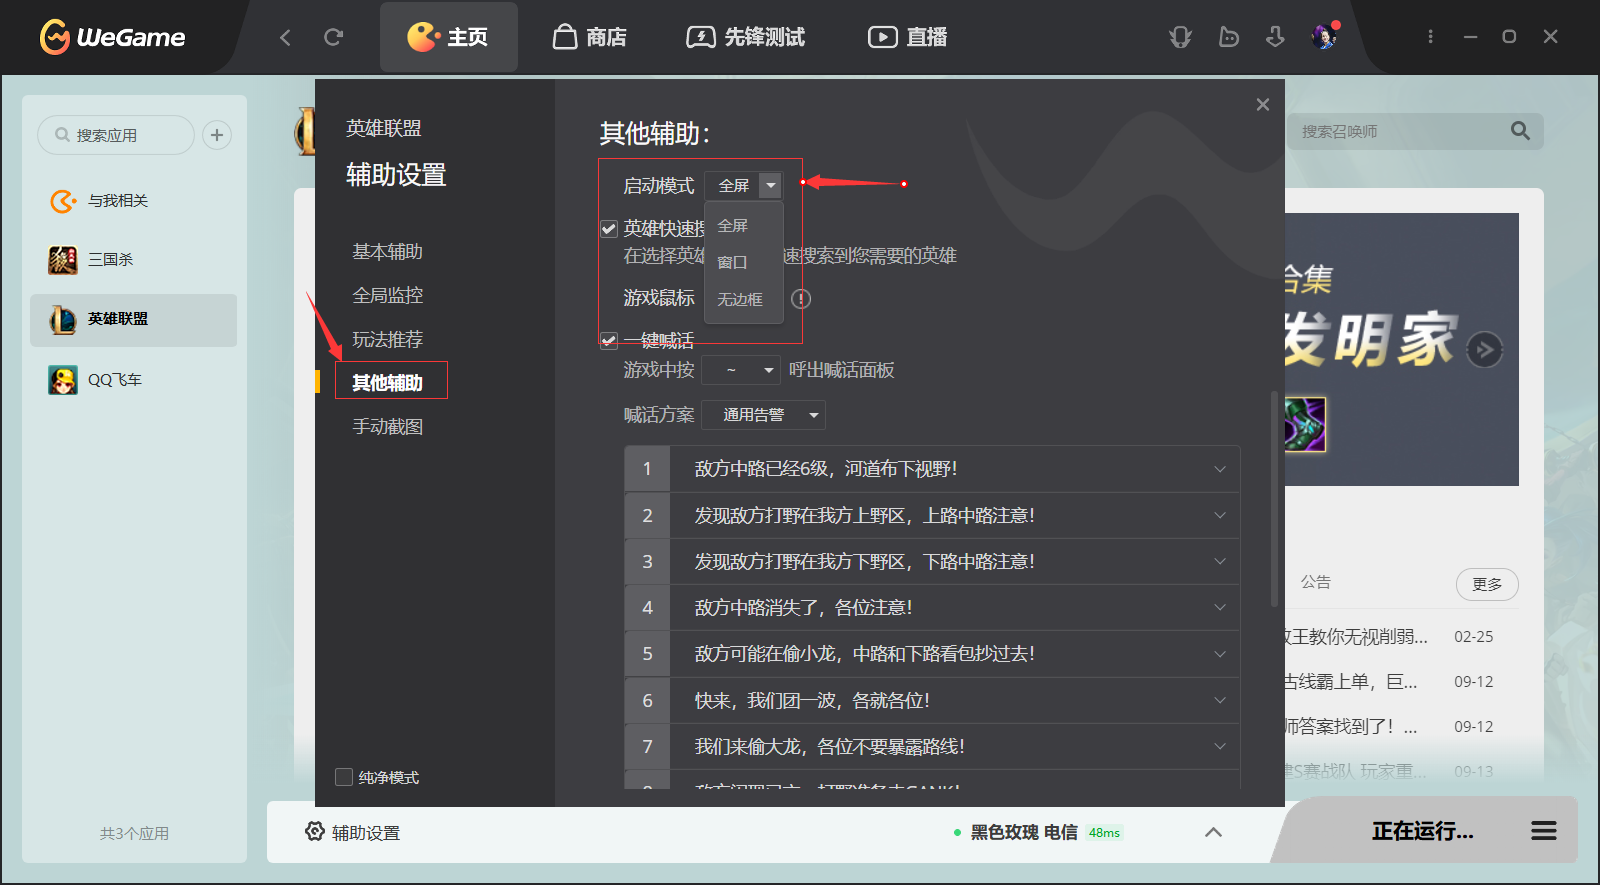Open the 喊话方案 通用告警 dropdown

click(x=763, y=415)
